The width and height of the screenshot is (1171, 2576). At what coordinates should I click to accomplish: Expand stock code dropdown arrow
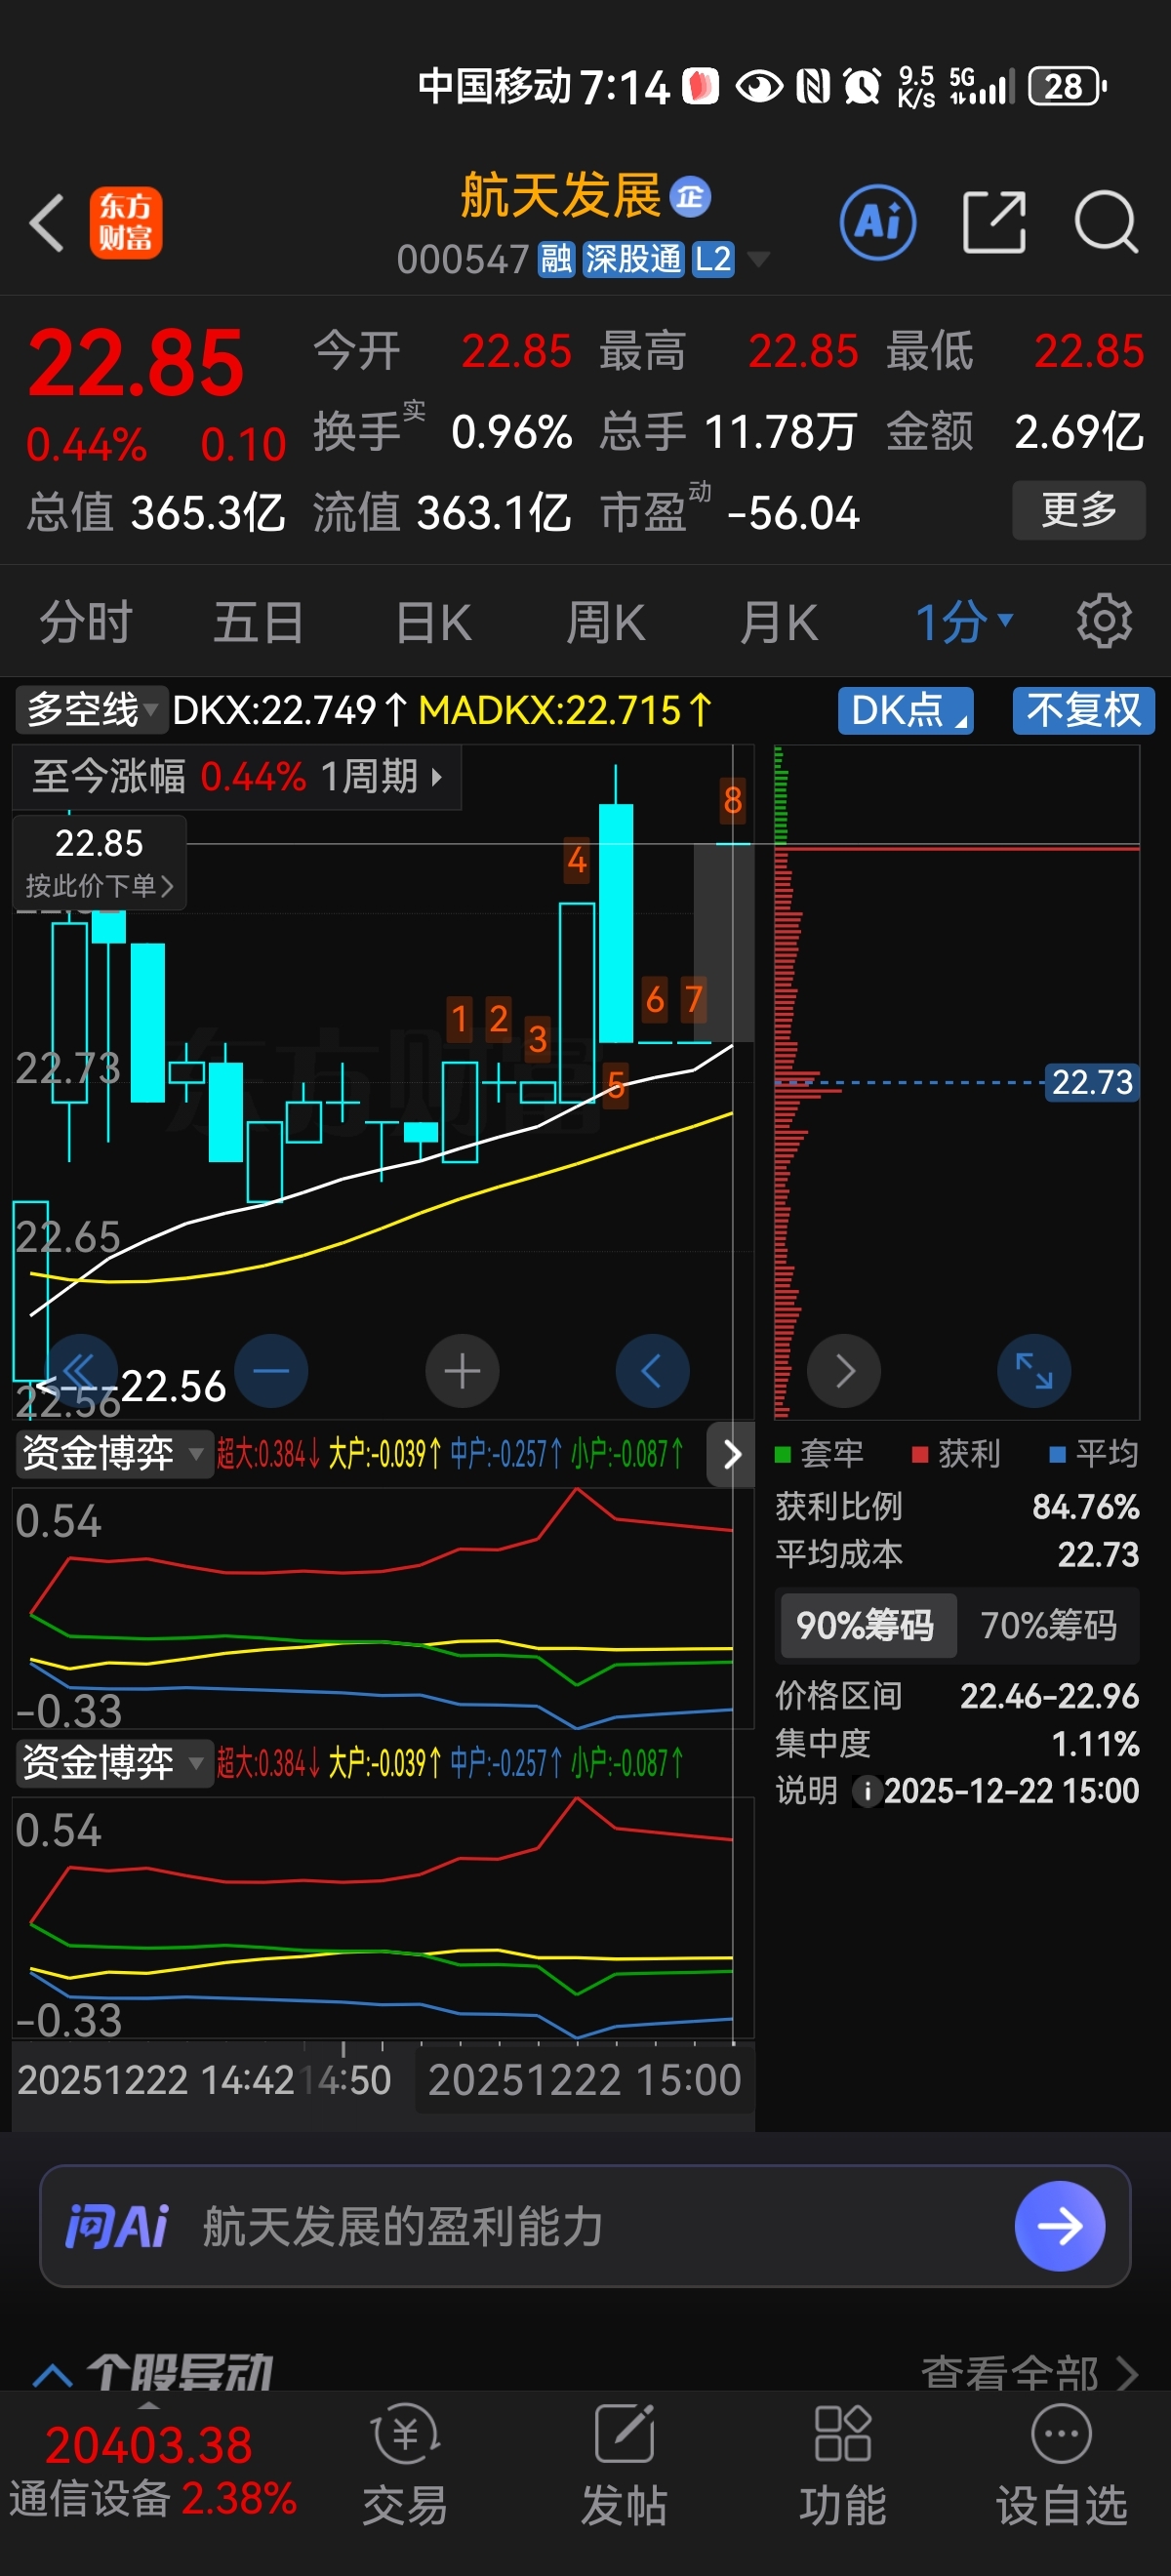[759, 260]
